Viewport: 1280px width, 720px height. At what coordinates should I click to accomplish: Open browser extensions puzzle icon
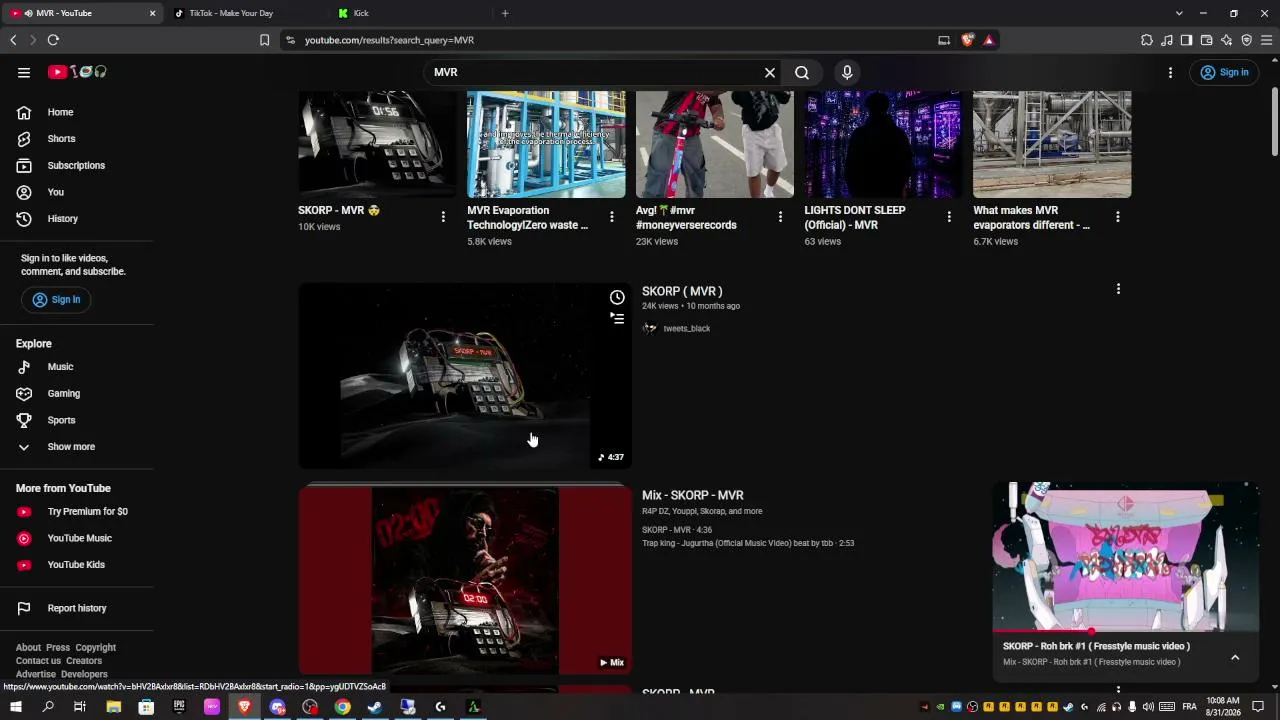point(1147,40)
